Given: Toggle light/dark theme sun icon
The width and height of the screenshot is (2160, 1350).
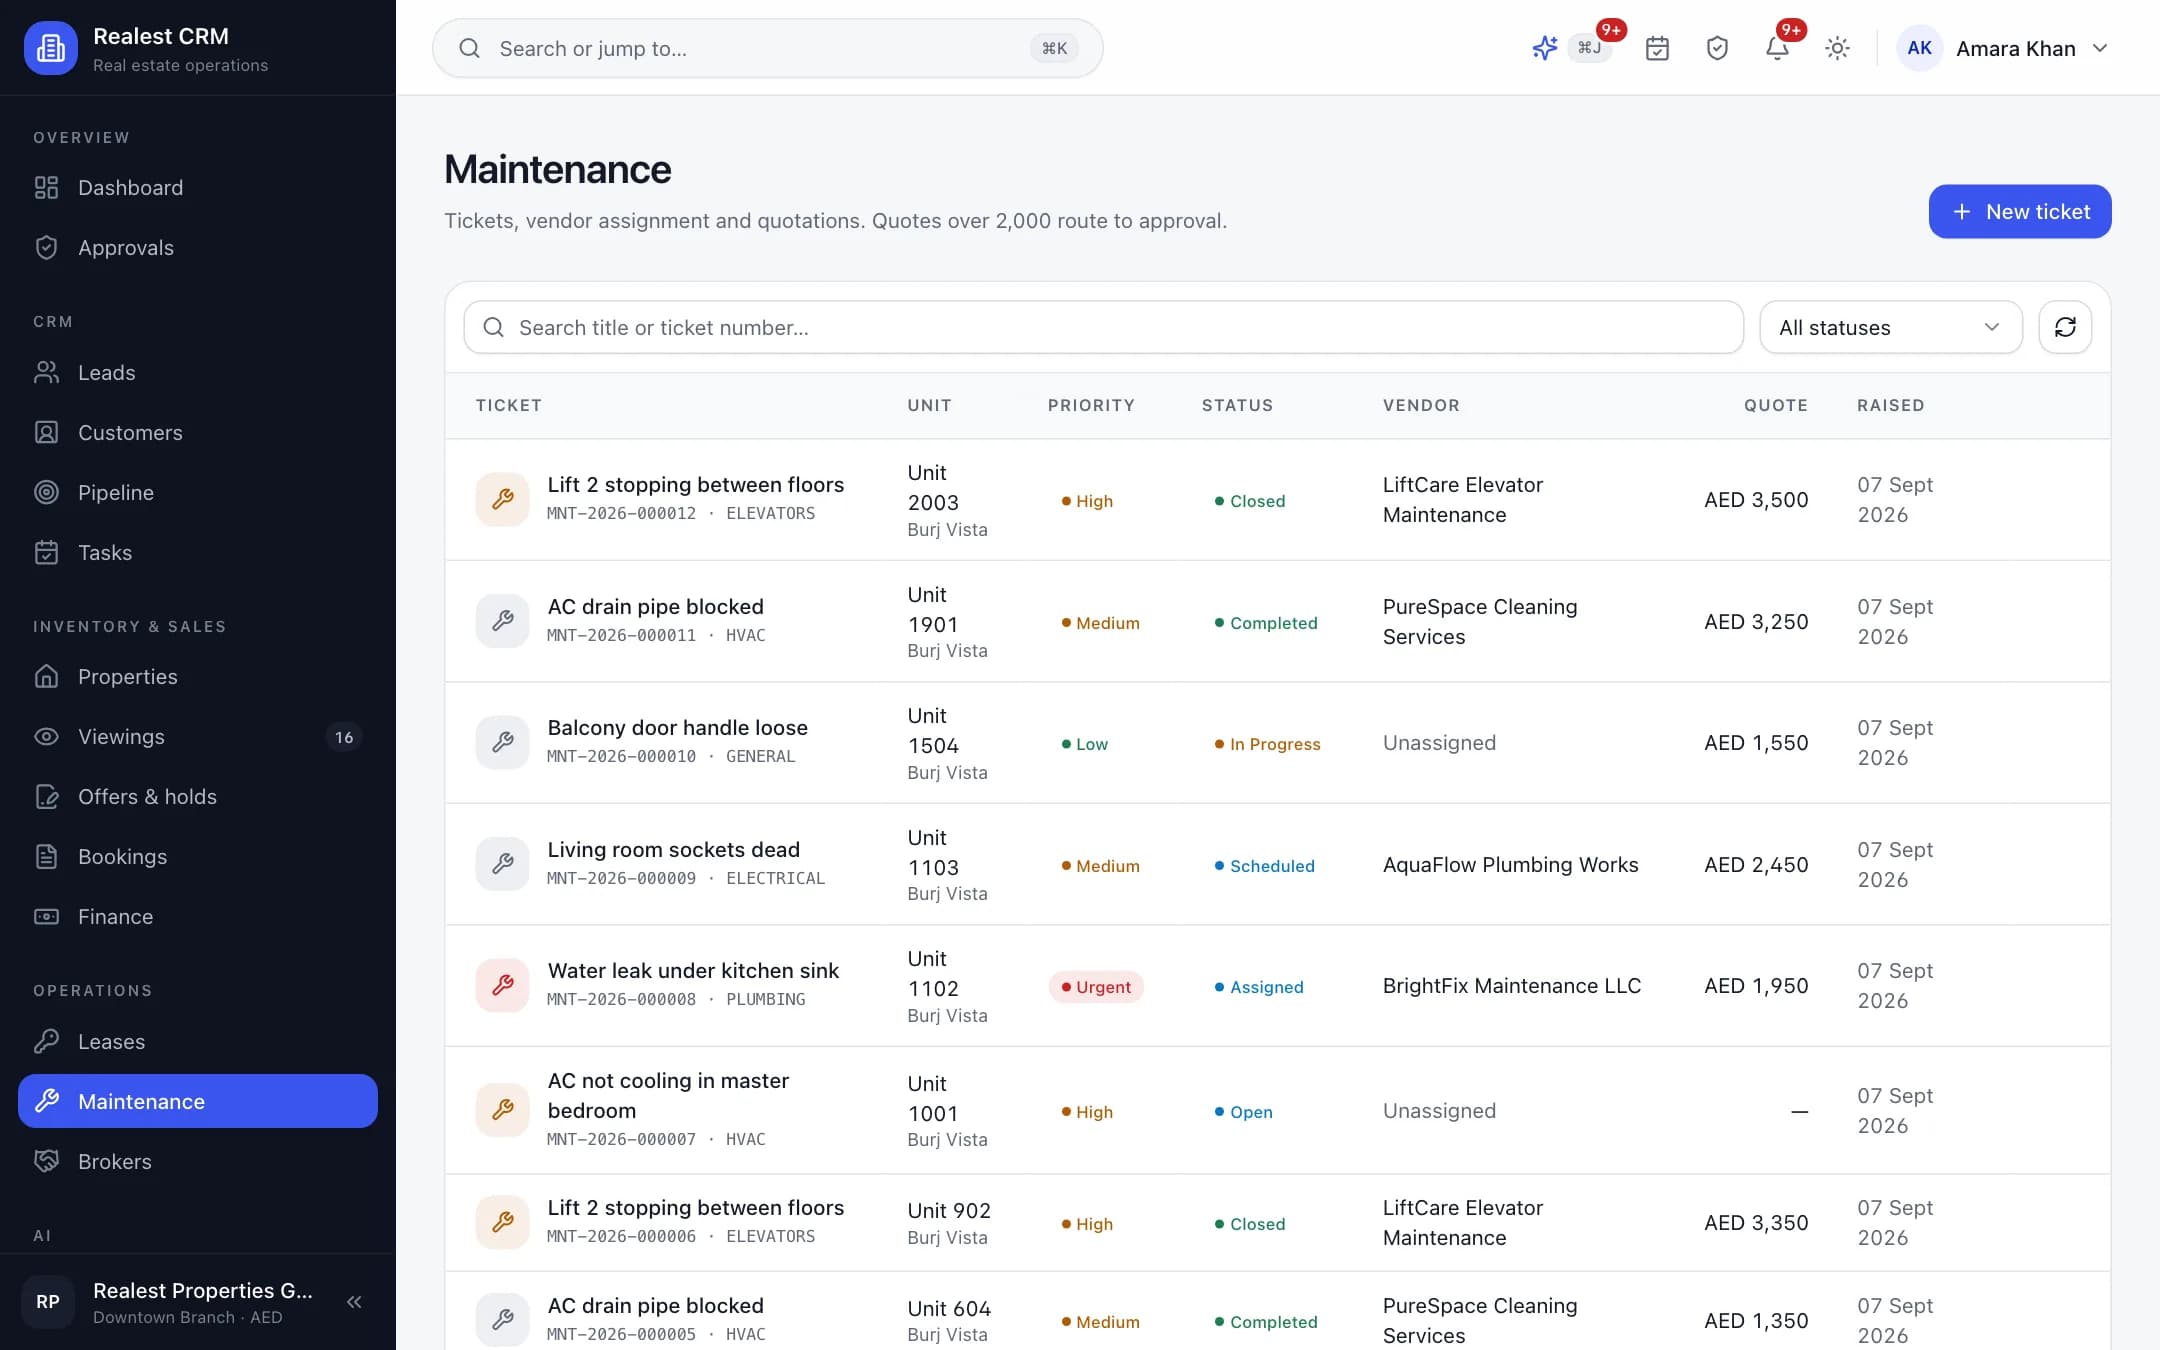Looking at the screenshot, I should 1837,48.
